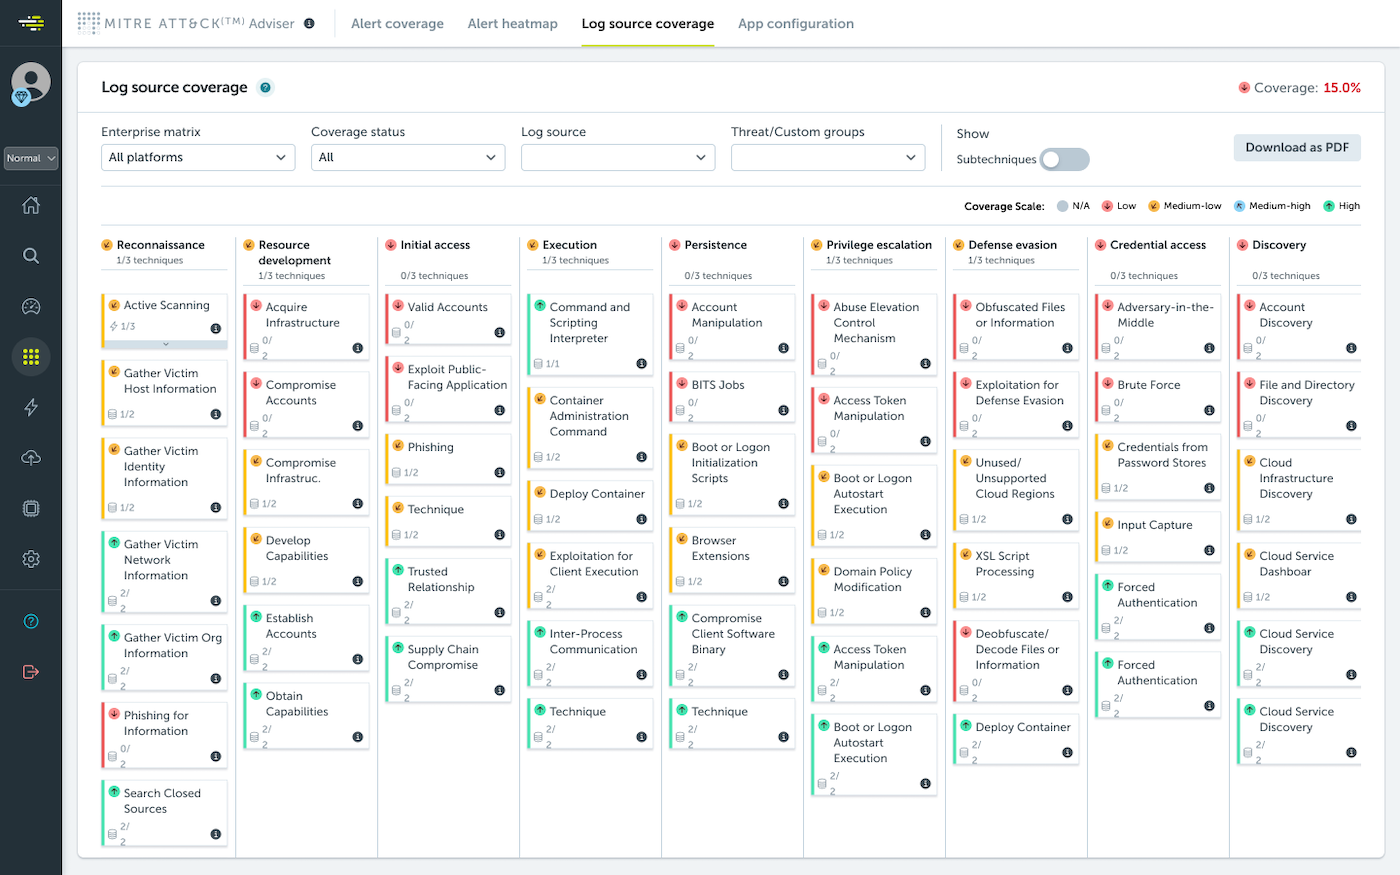Click help icon beside Log source coverage title
The image size is (1400, 875).
(265, 88)
